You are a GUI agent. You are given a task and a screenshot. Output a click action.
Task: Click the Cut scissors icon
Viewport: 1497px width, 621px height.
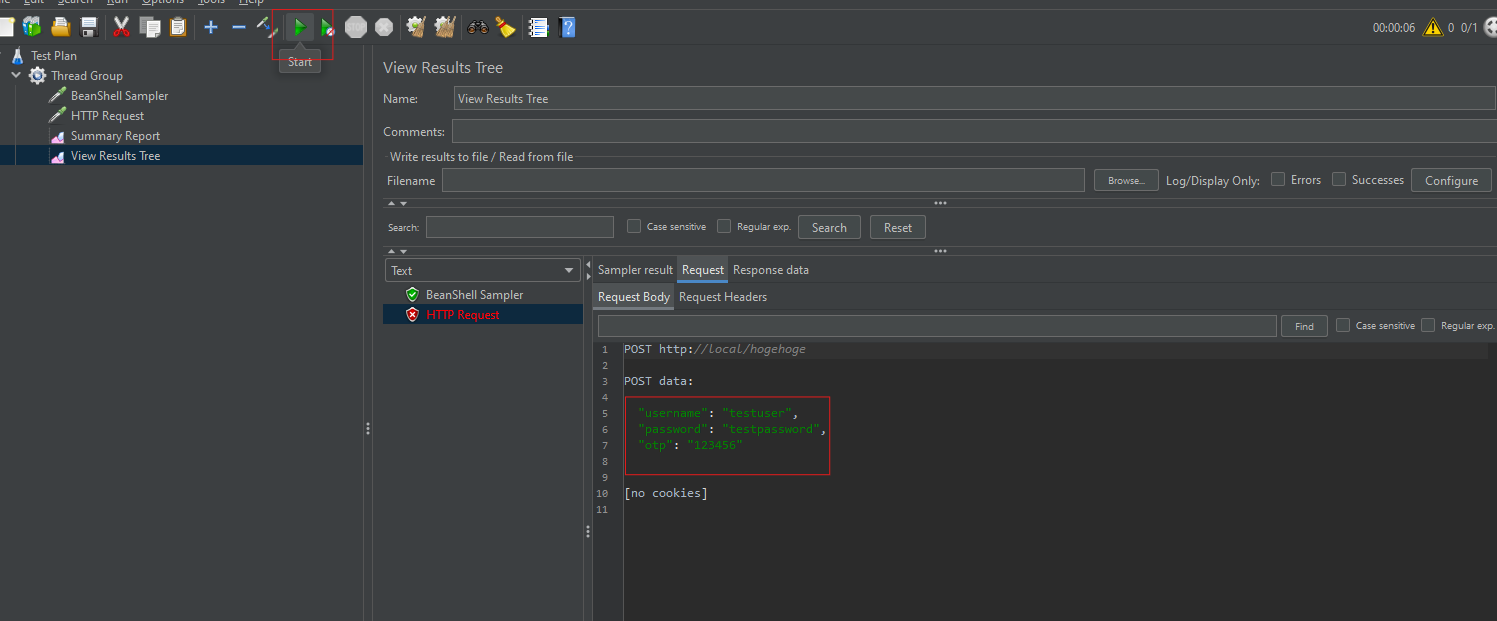point(122,27)
